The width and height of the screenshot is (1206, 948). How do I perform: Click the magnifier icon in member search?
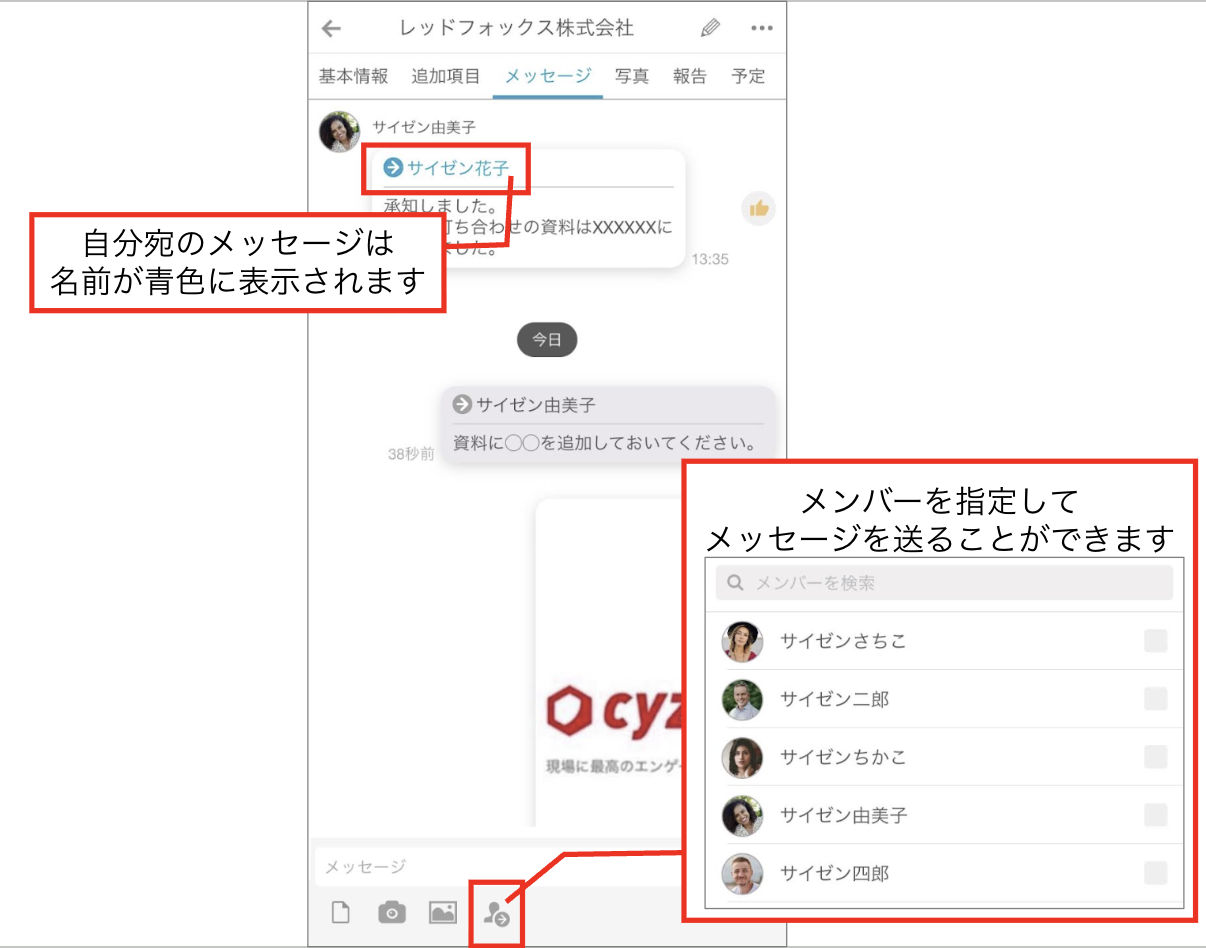pos(736,583)
